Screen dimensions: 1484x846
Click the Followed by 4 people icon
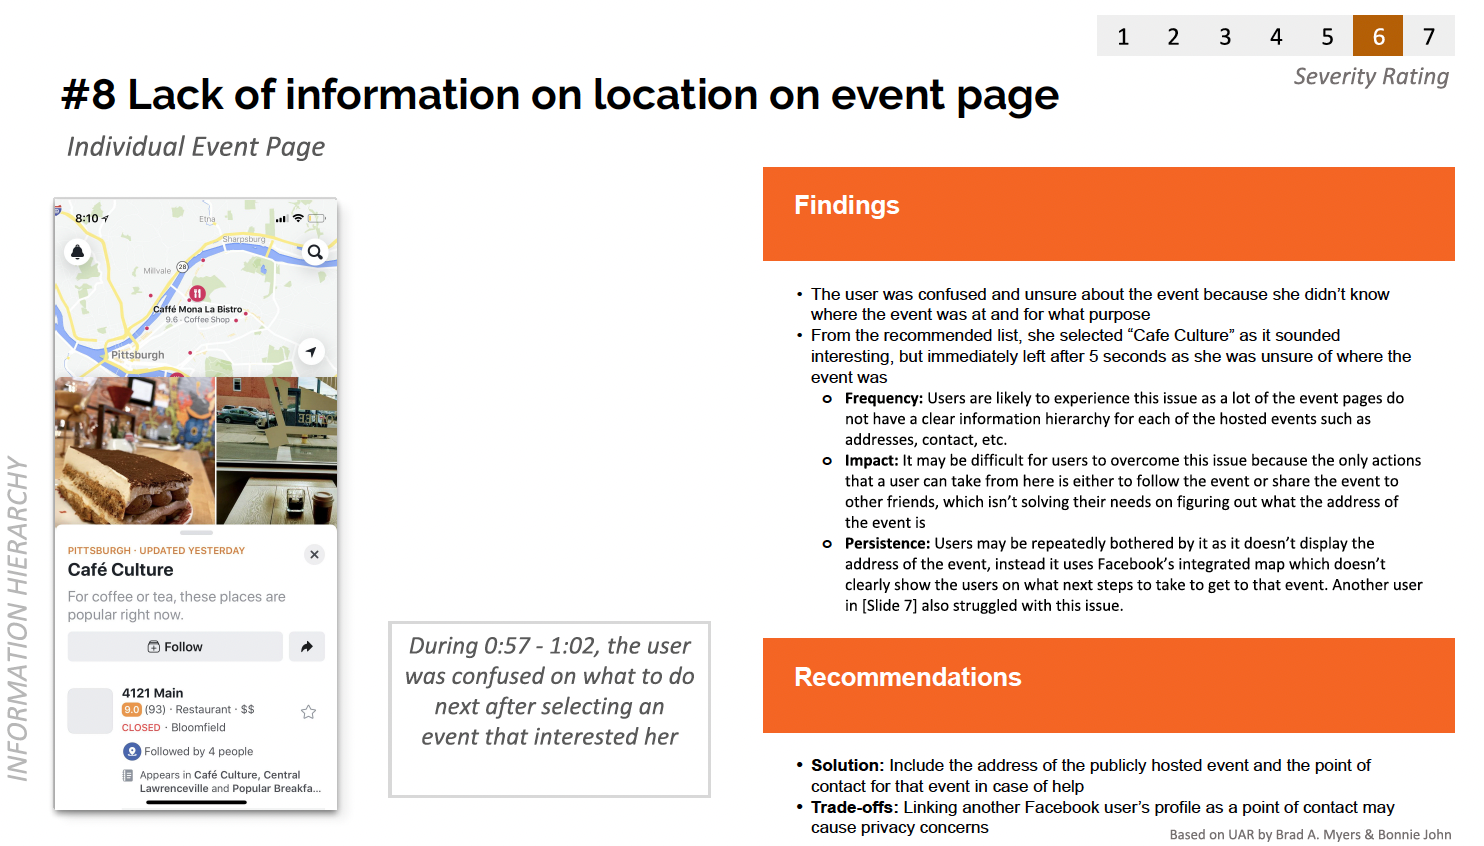pyautogui.click(x=131, y=751)
